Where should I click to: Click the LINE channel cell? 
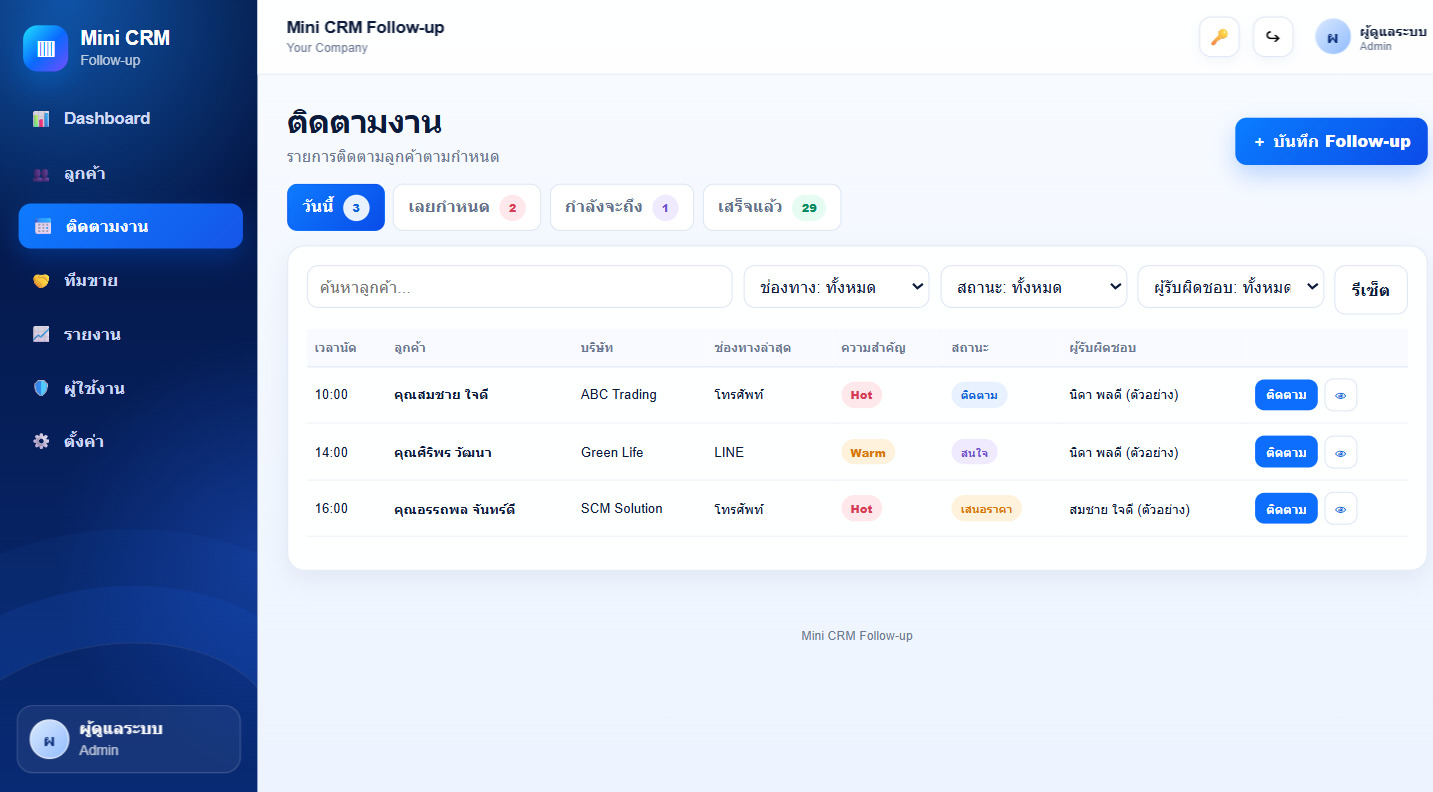point(729,452)
